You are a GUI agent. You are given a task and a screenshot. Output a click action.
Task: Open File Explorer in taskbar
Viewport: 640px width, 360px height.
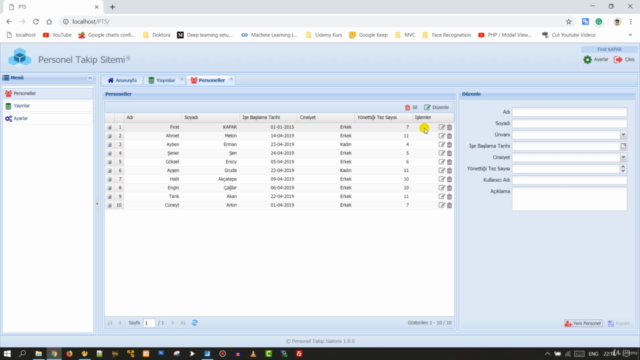(38, 353)
